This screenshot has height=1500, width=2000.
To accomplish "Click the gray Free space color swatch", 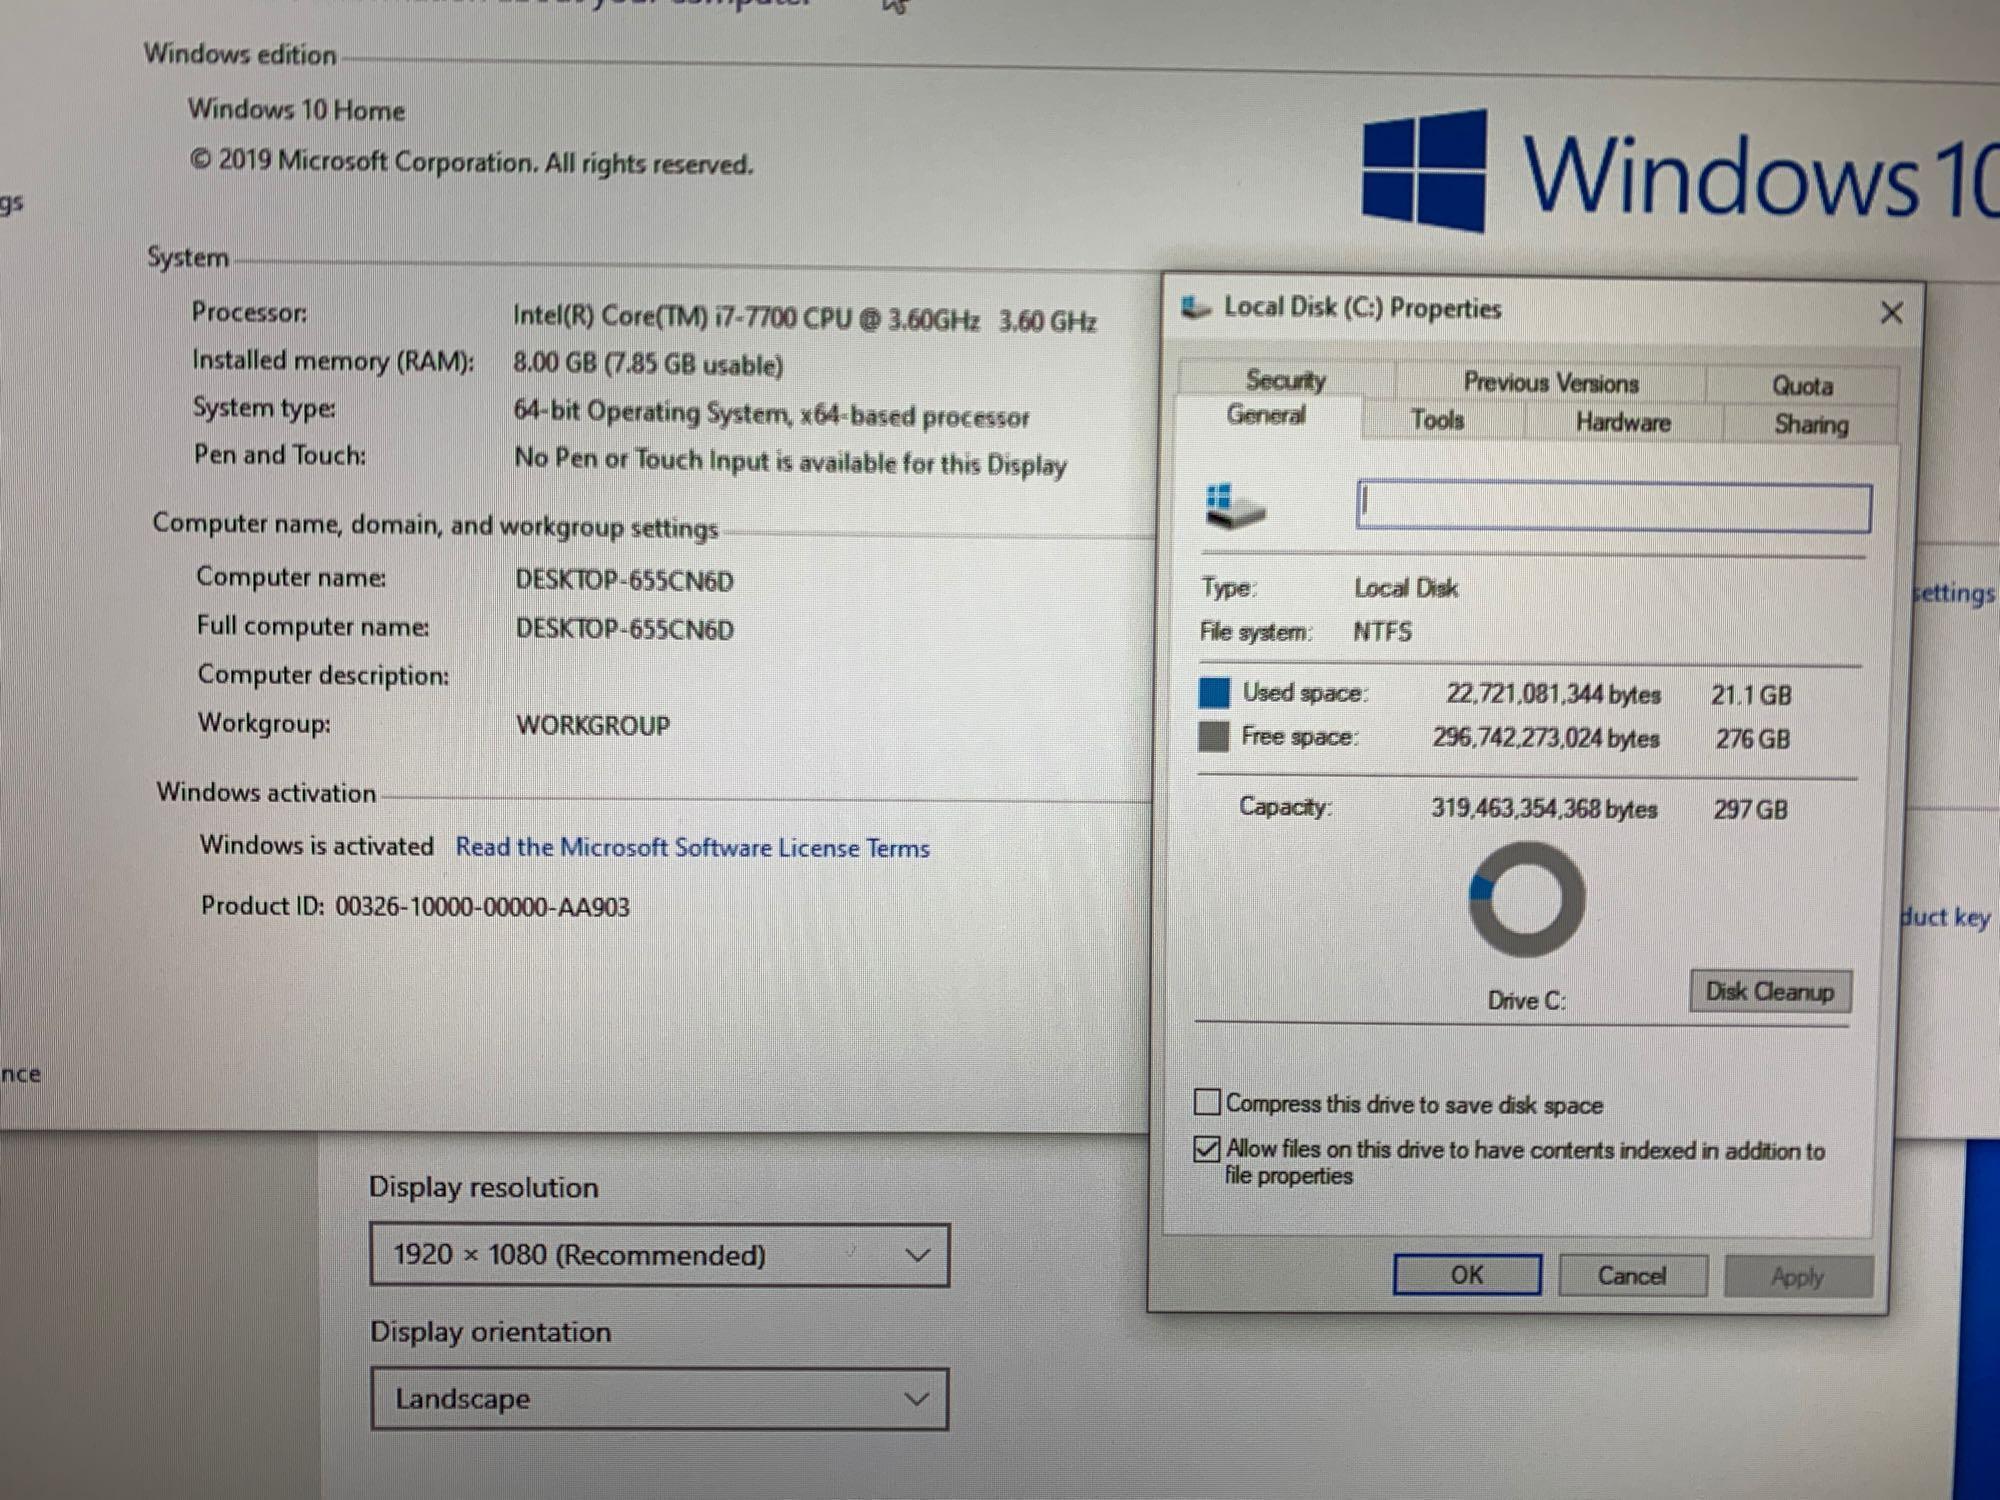I will pos(1213,737).
